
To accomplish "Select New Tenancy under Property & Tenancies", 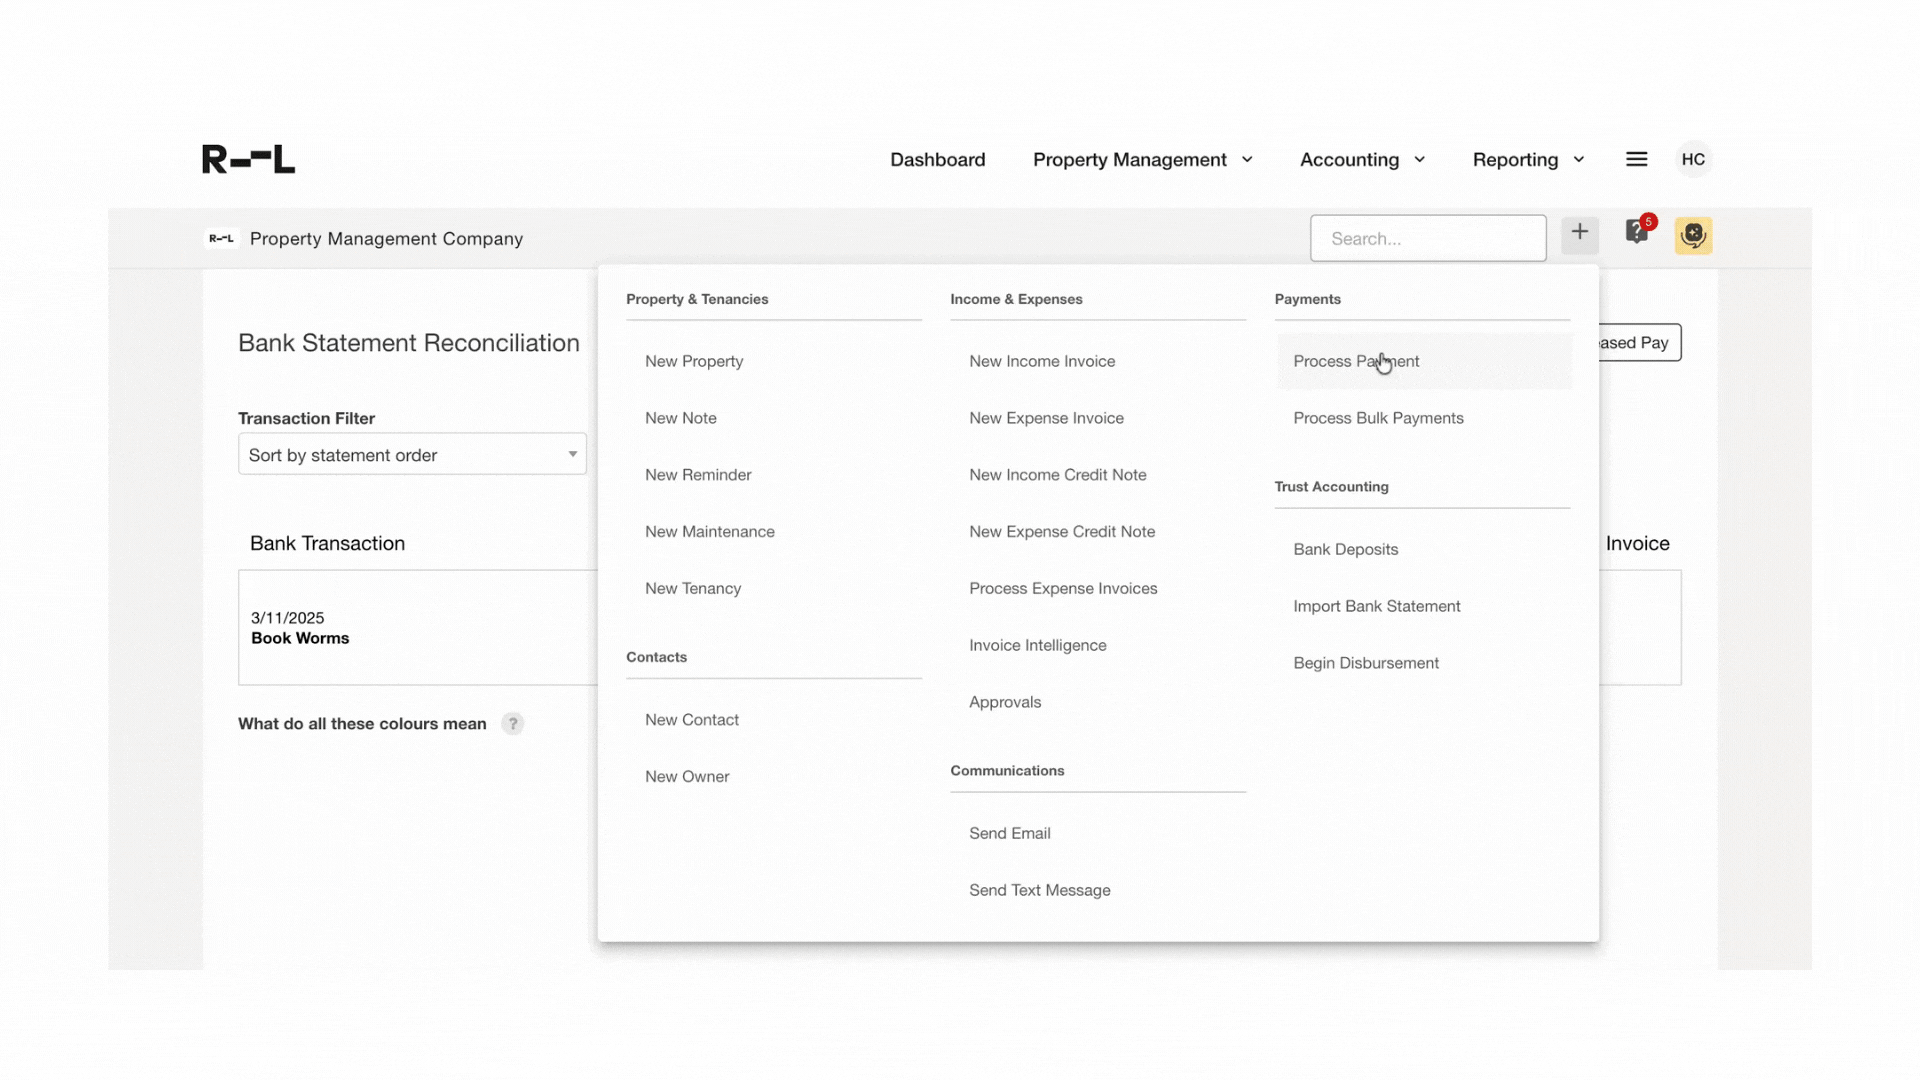I will 693,588.
